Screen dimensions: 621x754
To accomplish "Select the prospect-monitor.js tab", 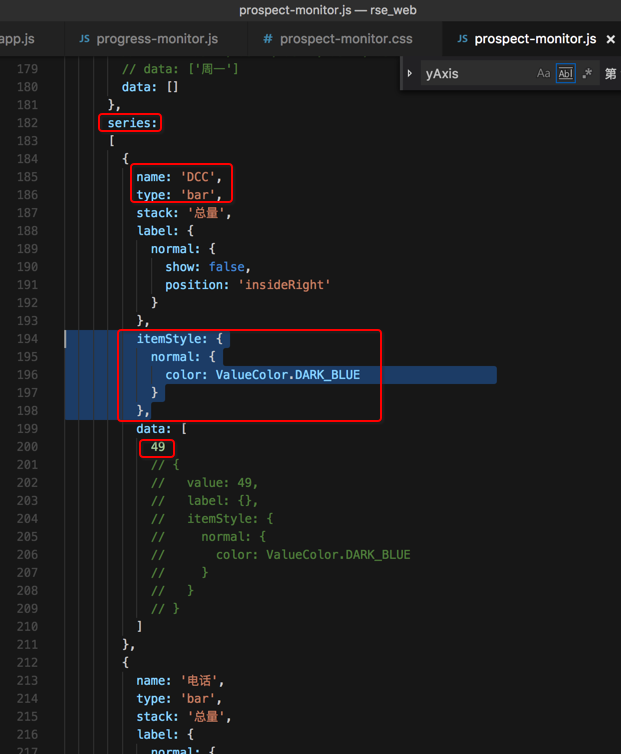I will point(535,39).
